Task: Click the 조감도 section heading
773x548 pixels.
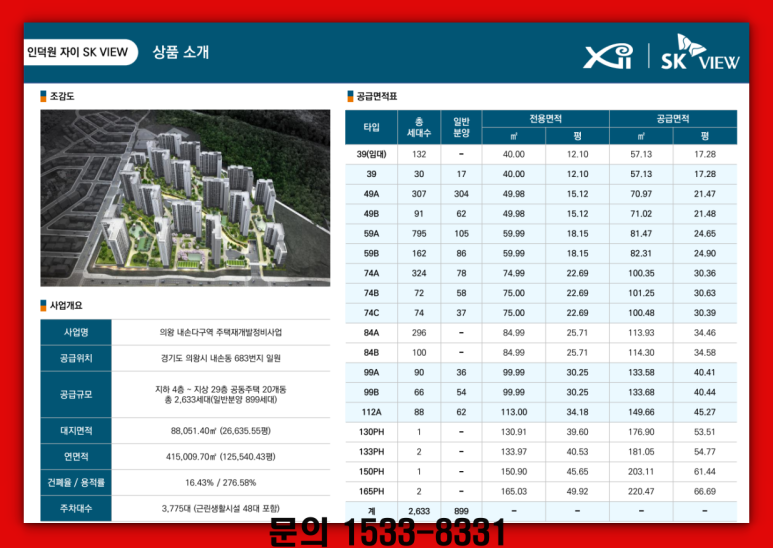Action: (x=62, y=96)
